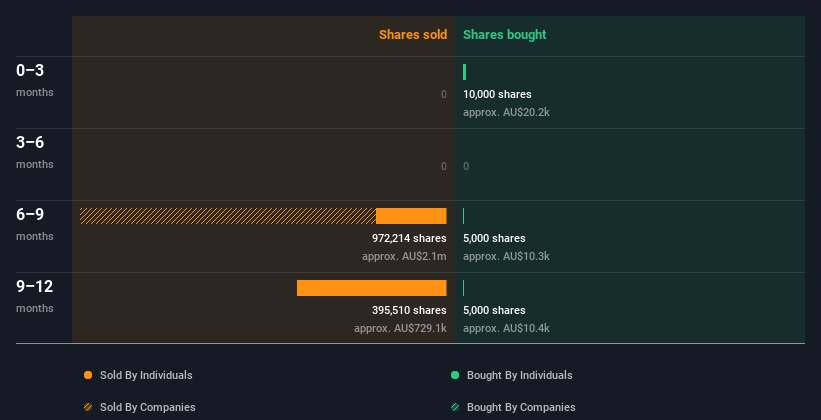
Task: Click the 972,214 shares value
Action: (409, 238)
